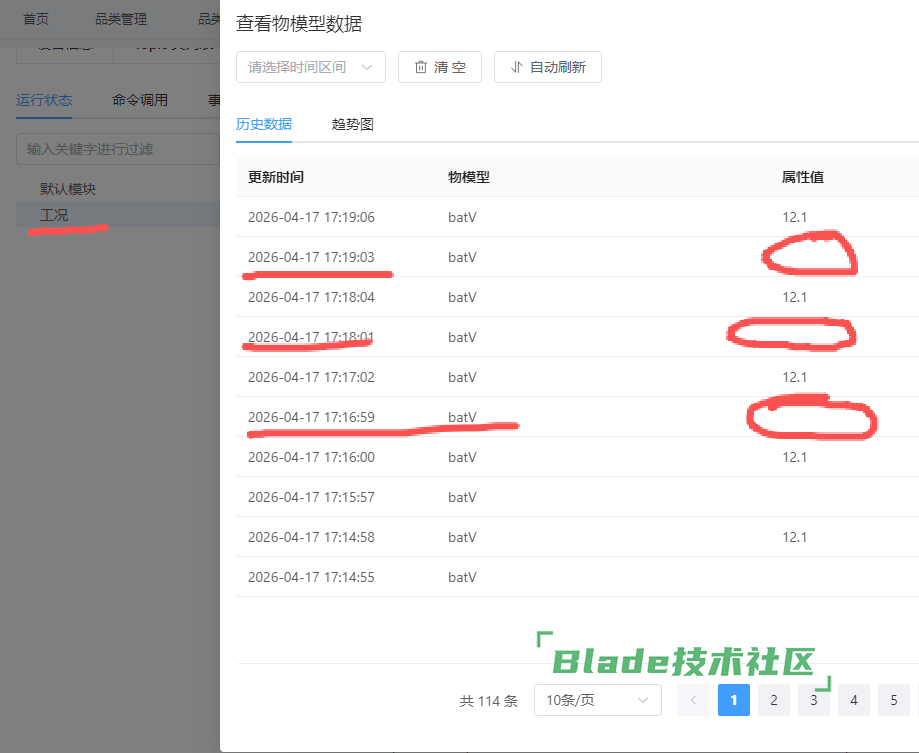Image resolution: width=919 pixels, height=753 pixels.
Task: Expand the 10条/页 page size selector
Action: click(597, 701)
